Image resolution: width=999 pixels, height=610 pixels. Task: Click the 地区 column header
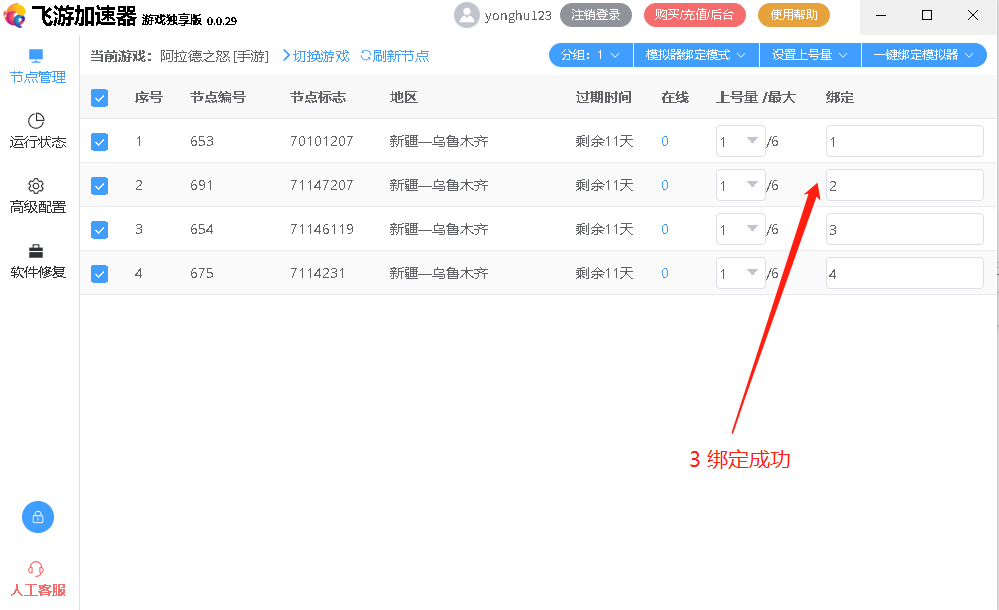[x=404, y=98]
